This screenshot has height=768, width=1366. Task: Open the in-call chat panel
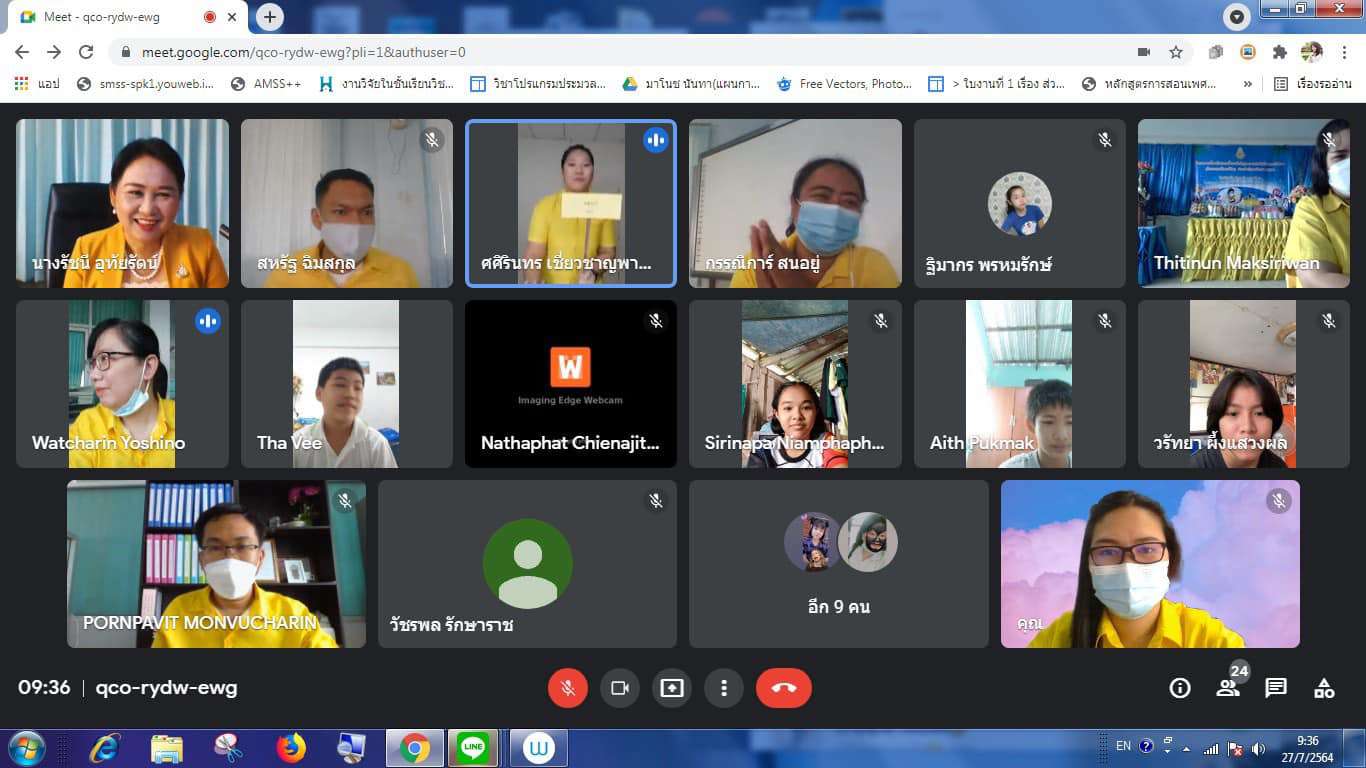click(1275, 688)
